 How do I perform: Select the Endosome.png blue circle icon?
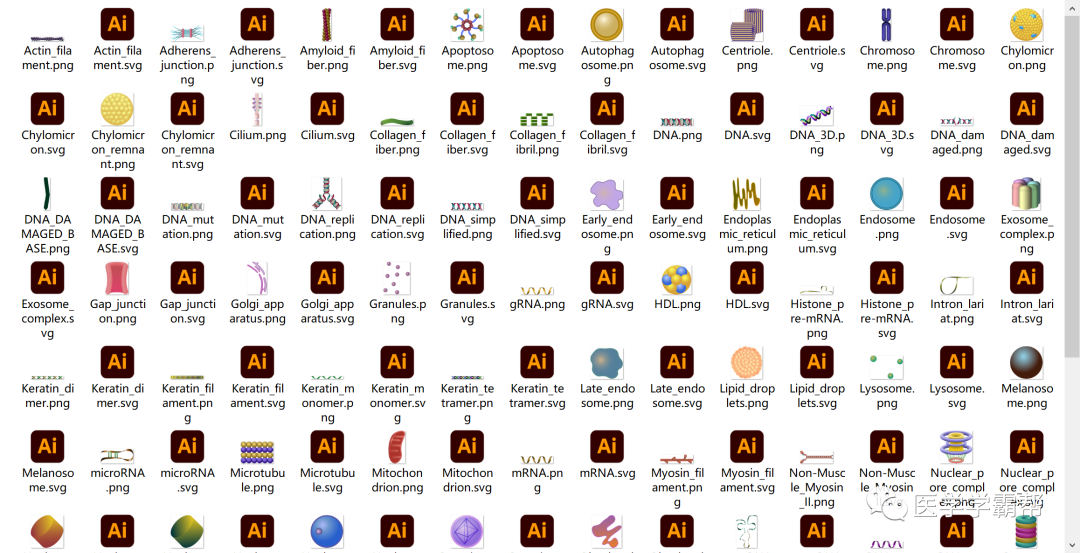click(887, 194)
